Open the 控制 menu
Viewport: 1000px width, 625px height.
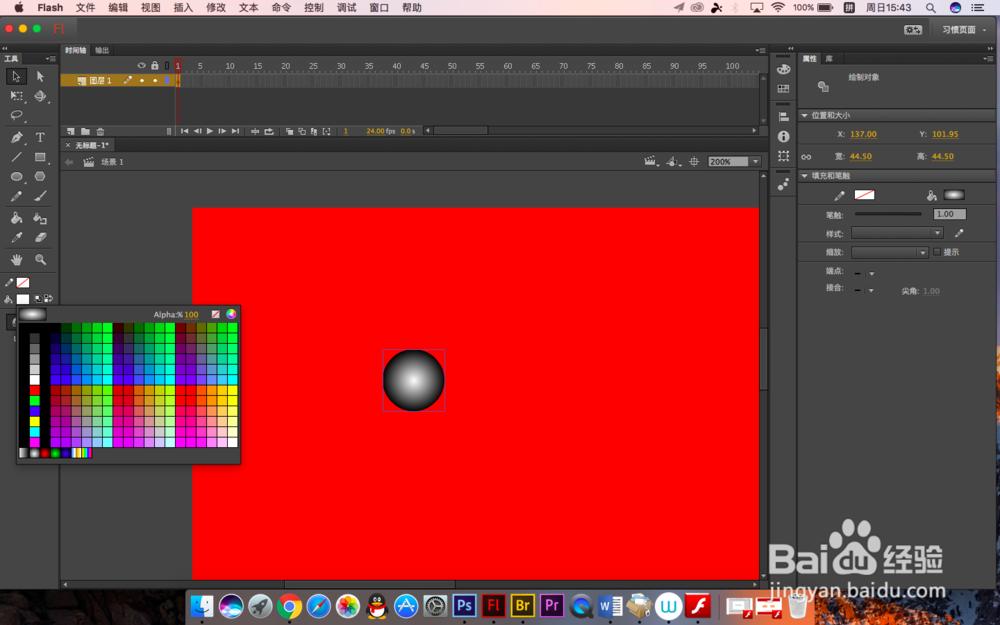[x=314, y=8]
